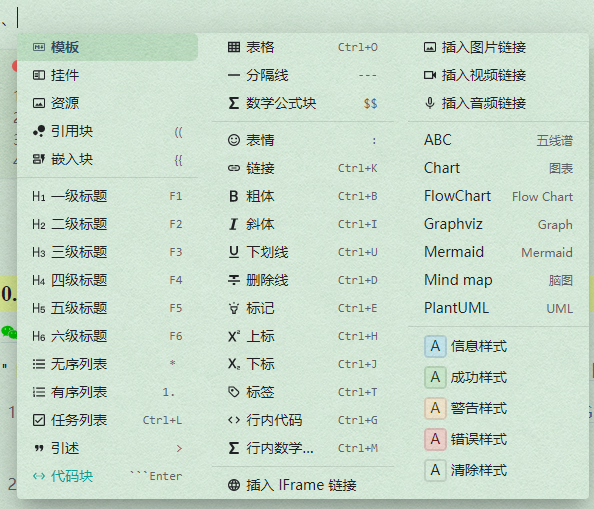594x509 pixels.
Task: Click the 标签 tag icon
Action: click(234, 392)
